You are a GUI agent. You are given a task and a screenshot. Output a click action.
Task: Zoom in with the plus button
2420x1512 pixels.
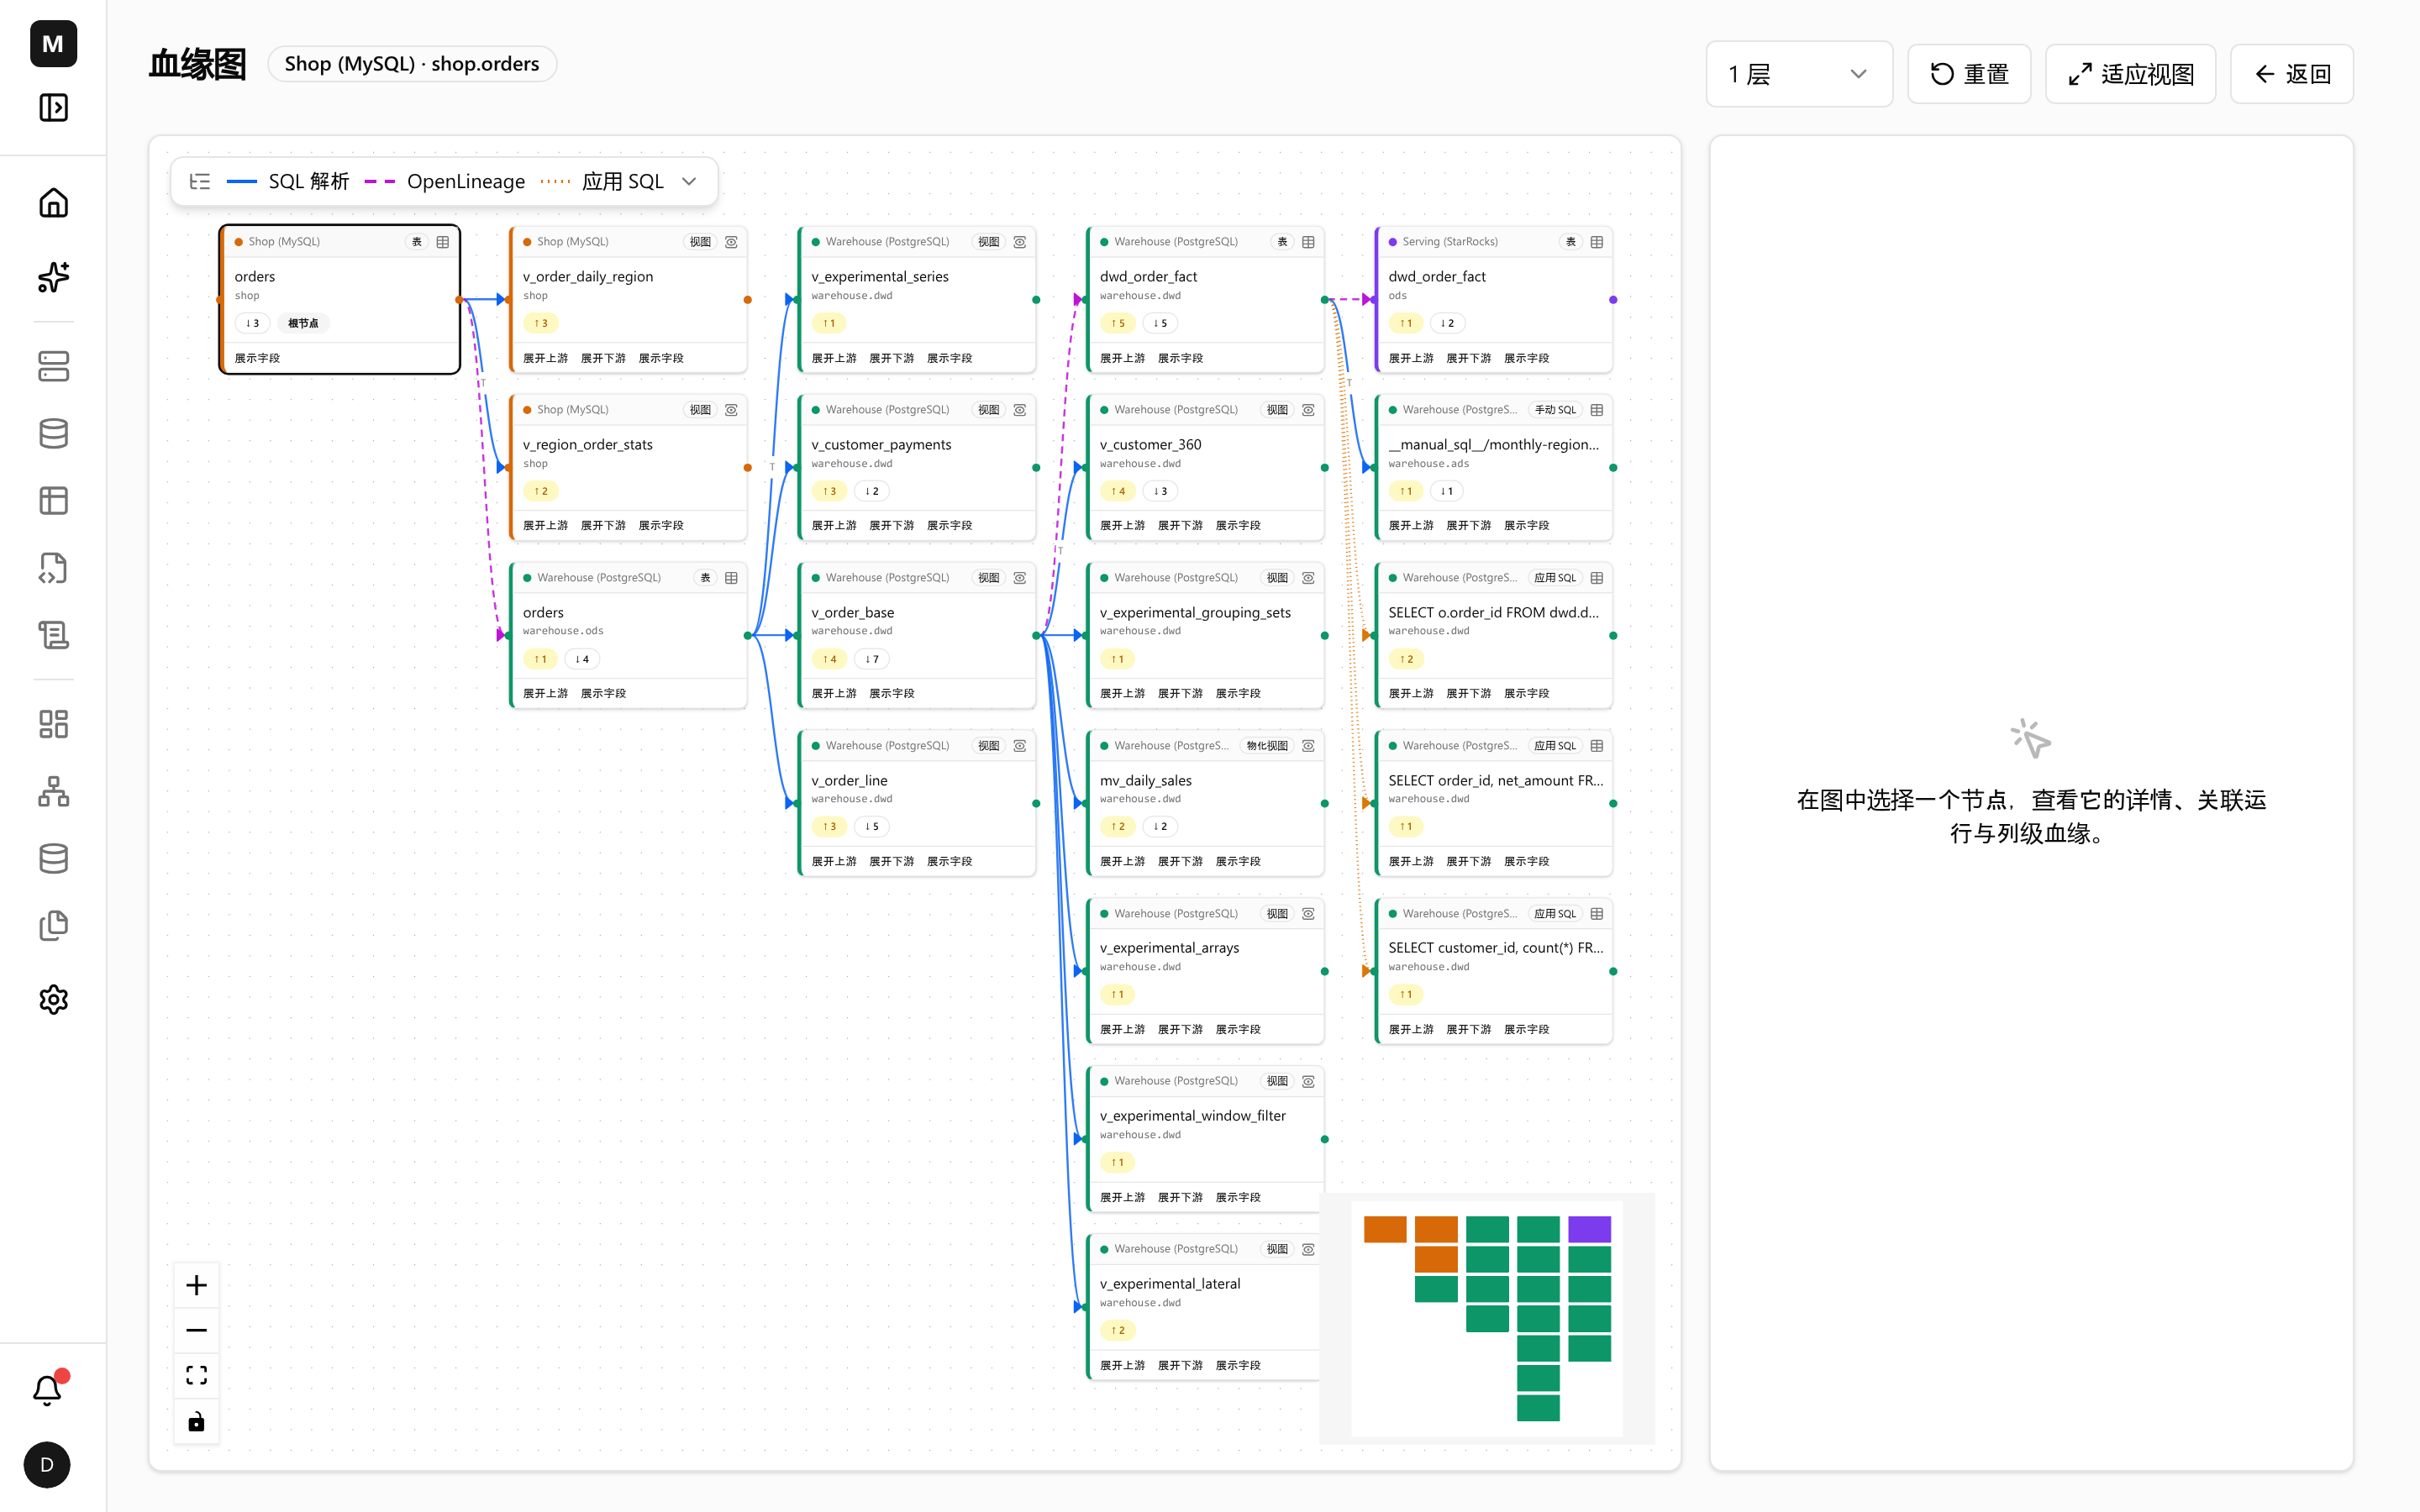[197, 1285]
